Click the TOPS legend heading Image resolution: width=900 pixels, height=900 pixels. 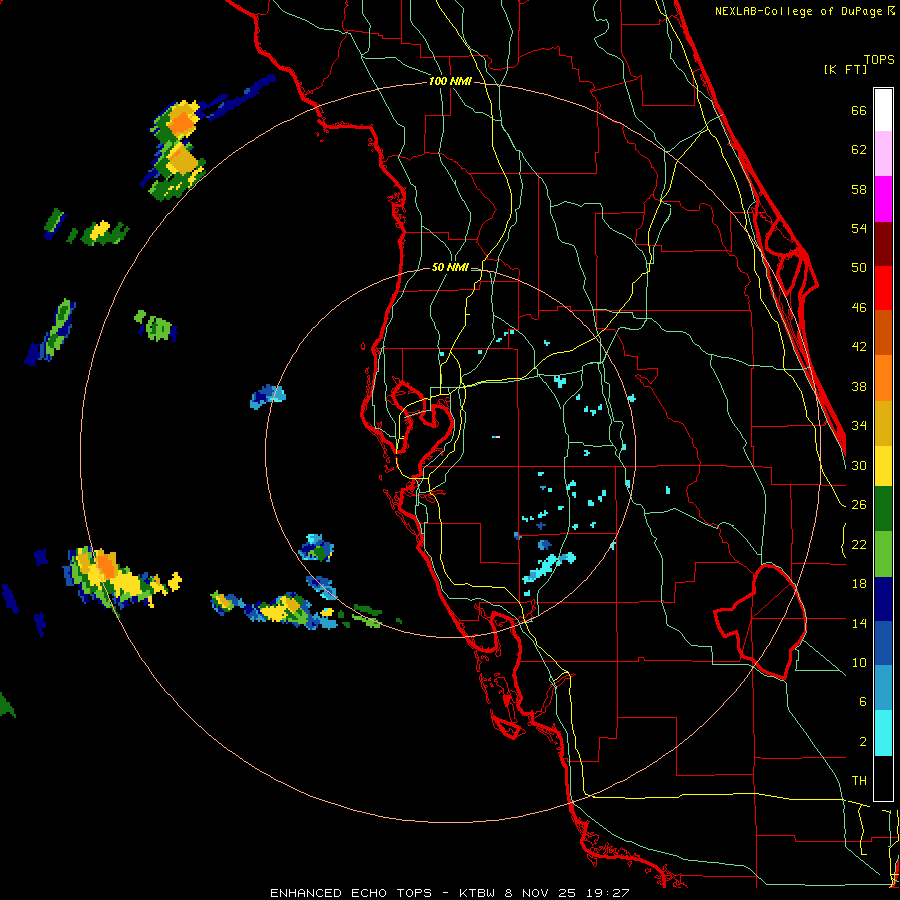pos(879,60)
